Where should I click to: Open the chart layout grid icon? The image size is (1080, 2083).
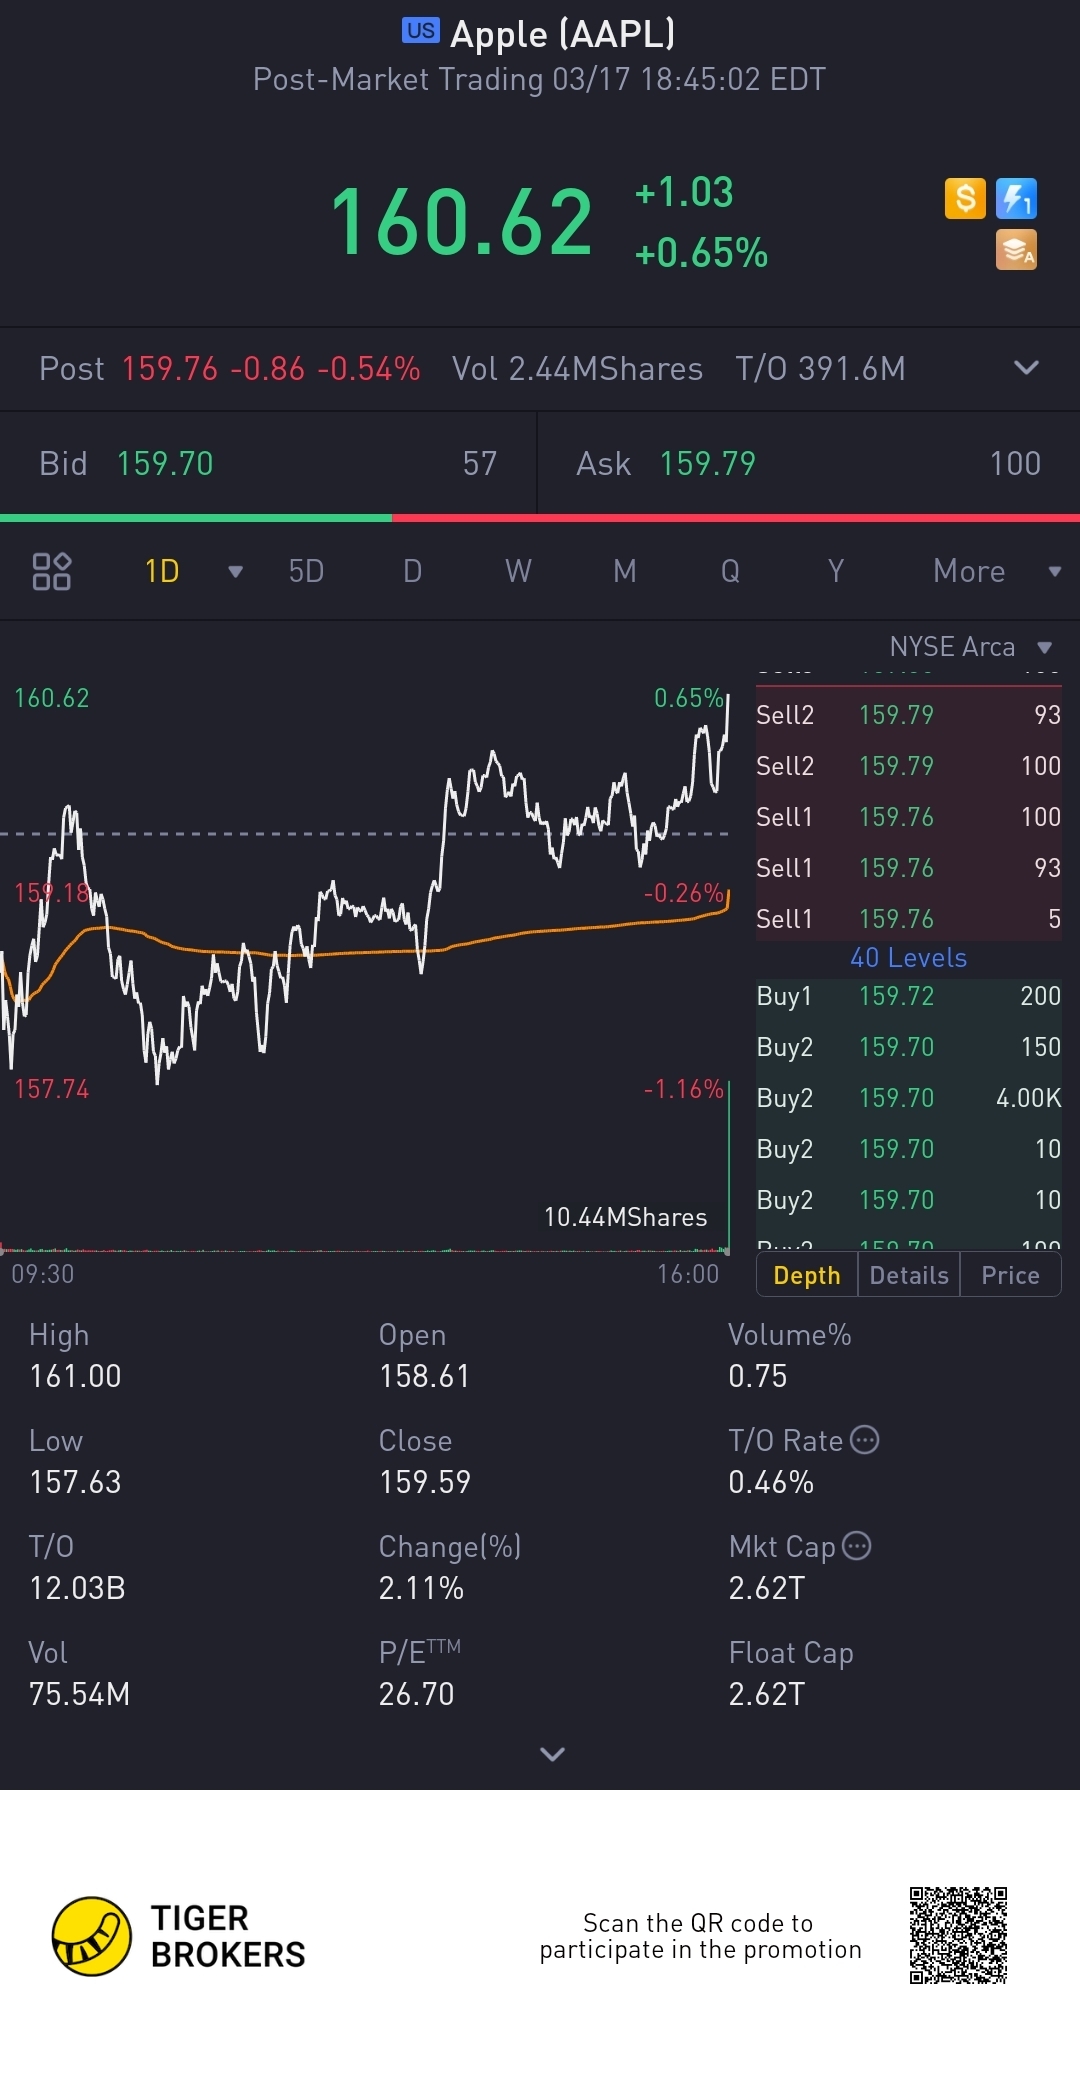tap(51, 571)
